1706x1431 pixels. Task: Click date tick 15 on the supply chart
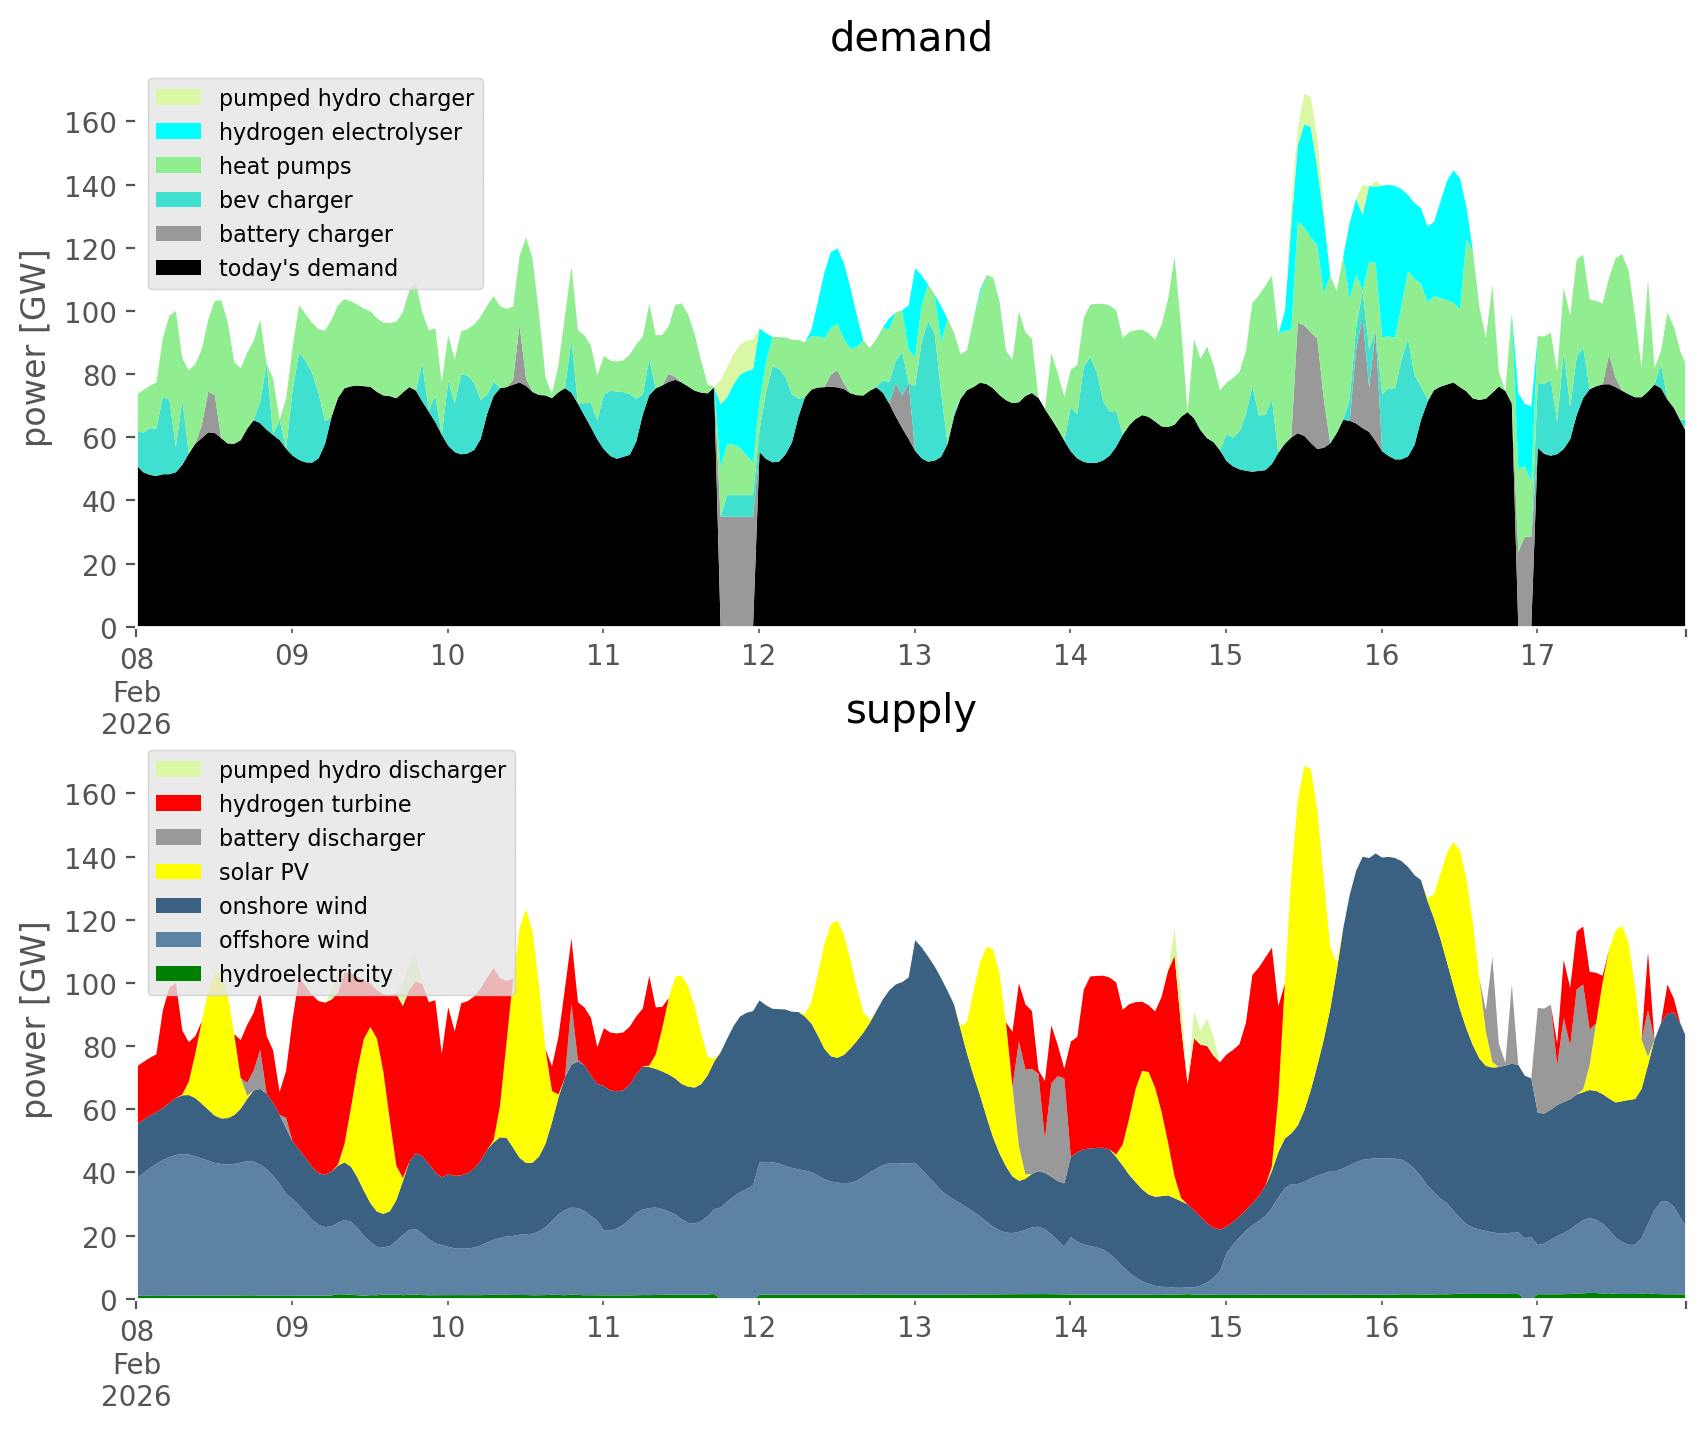coord(1225,1328)
